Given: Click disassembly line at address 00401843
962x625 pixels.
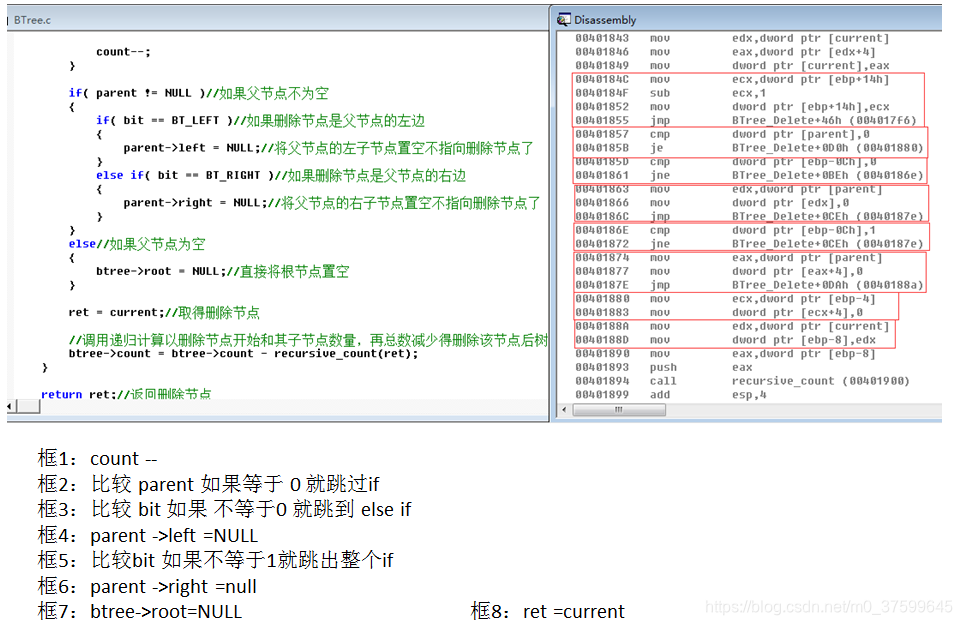Looking at the screenshot, I should pos(732,38).
